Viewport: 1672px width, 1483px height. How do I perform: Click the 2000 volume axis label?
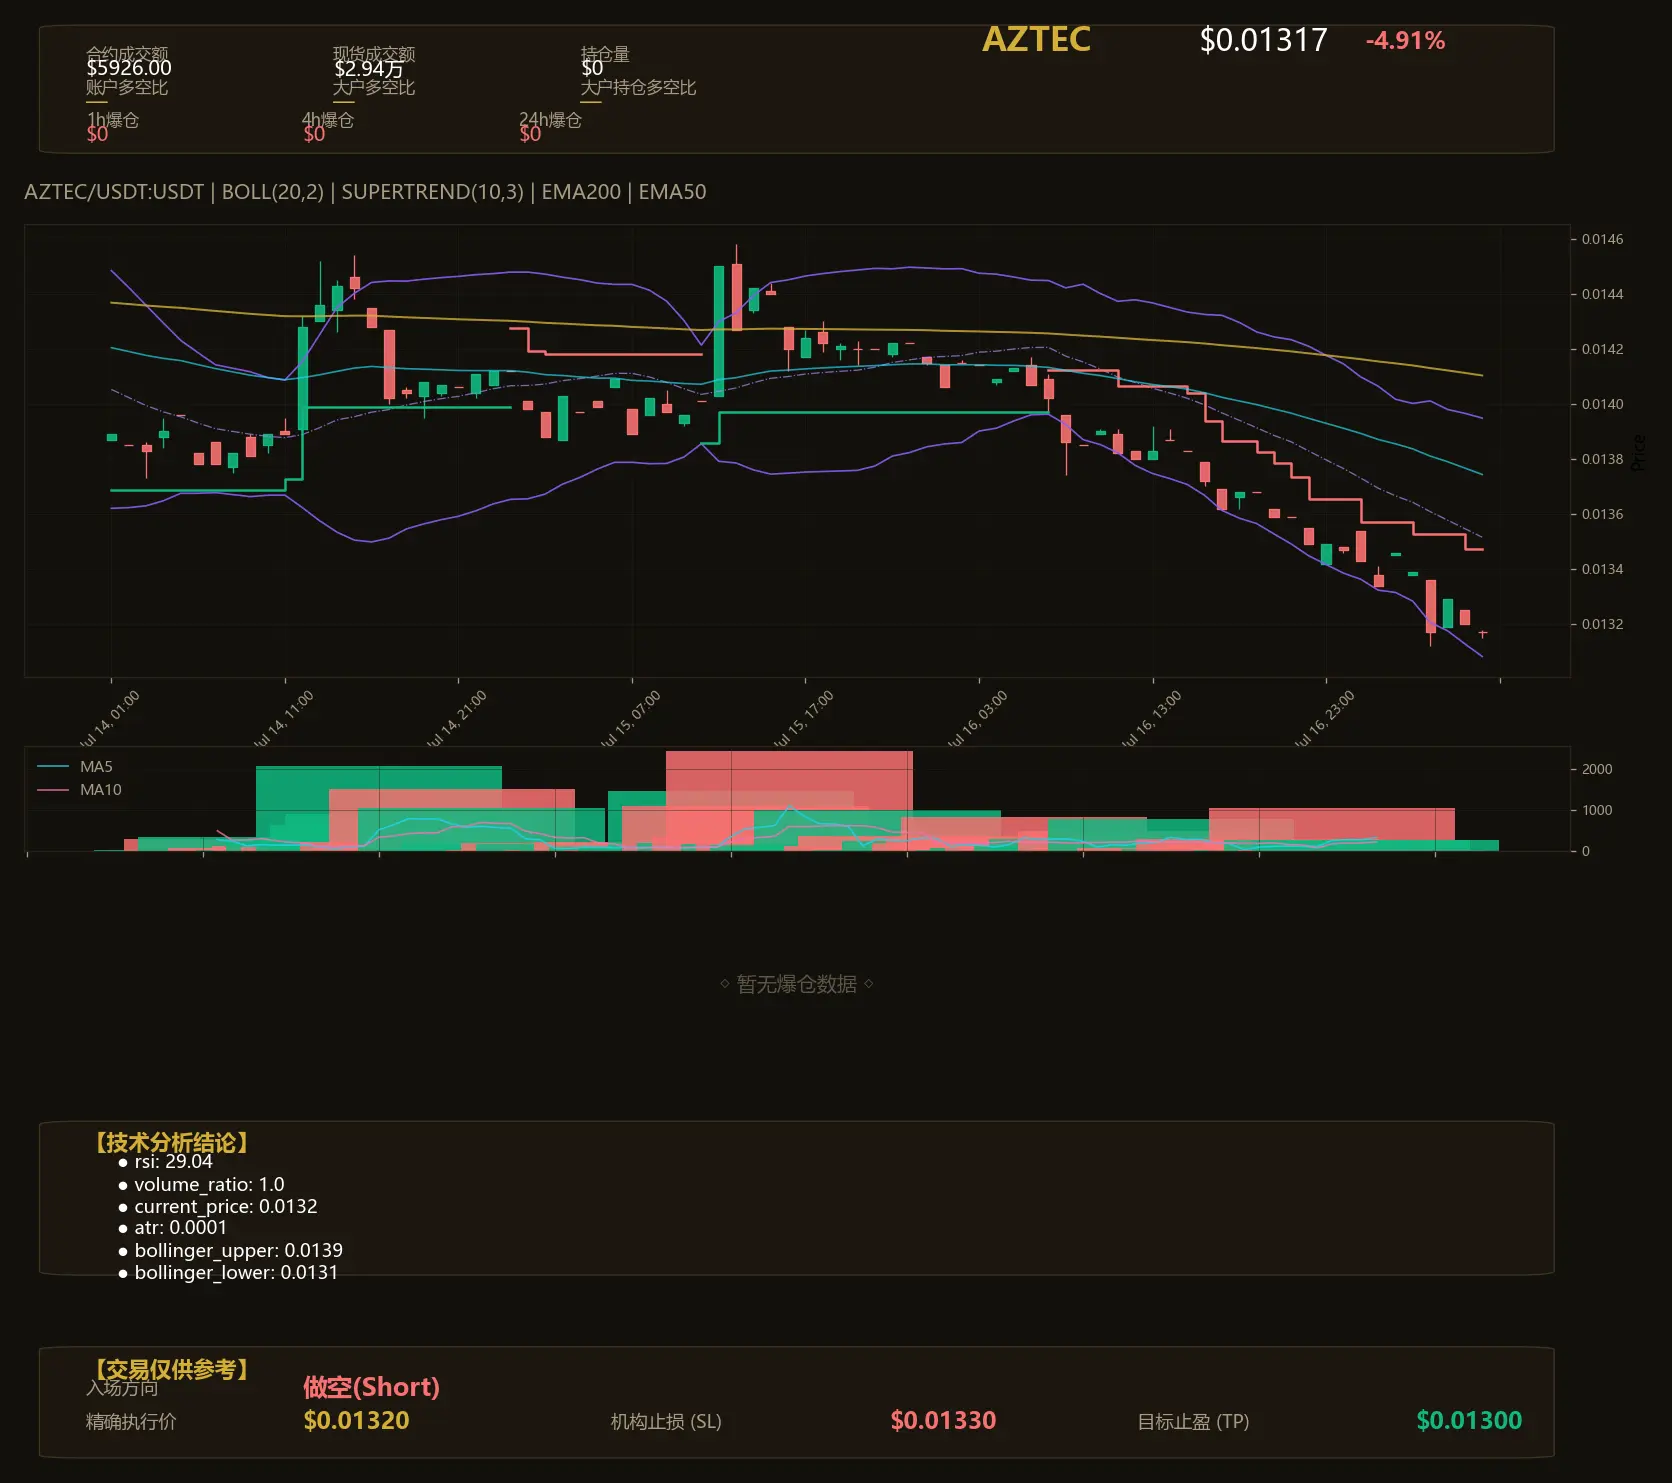[x=1597, y=769]
